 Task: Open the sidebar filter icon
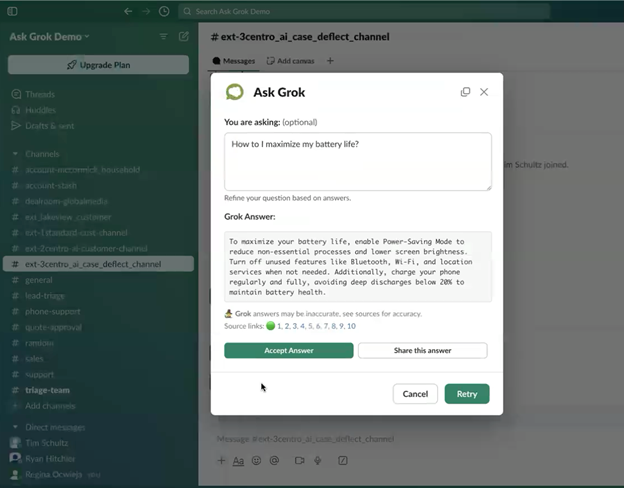click(163, 37)
